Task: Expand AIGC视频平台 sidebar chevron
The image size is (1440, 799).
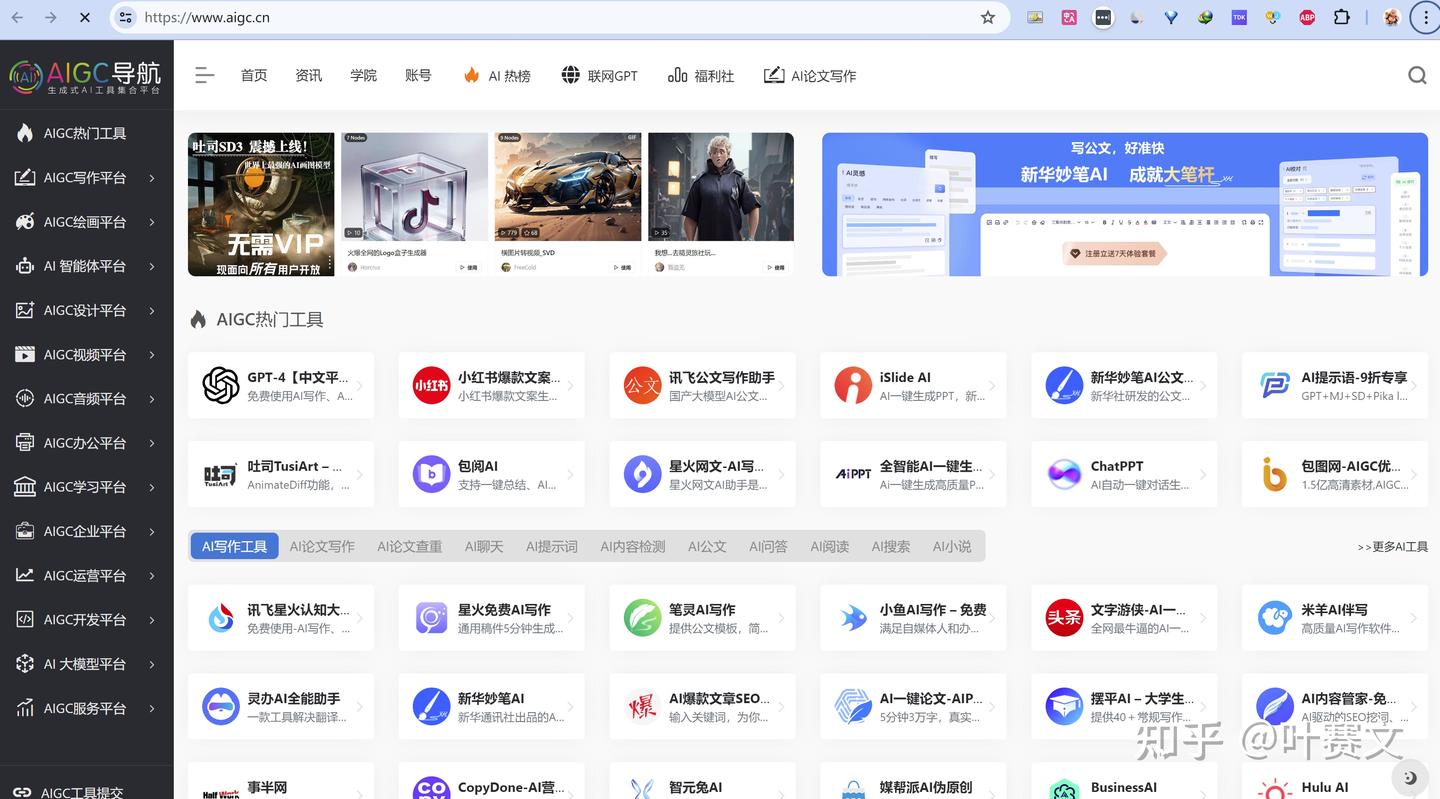Action: (x=152, y=355)
